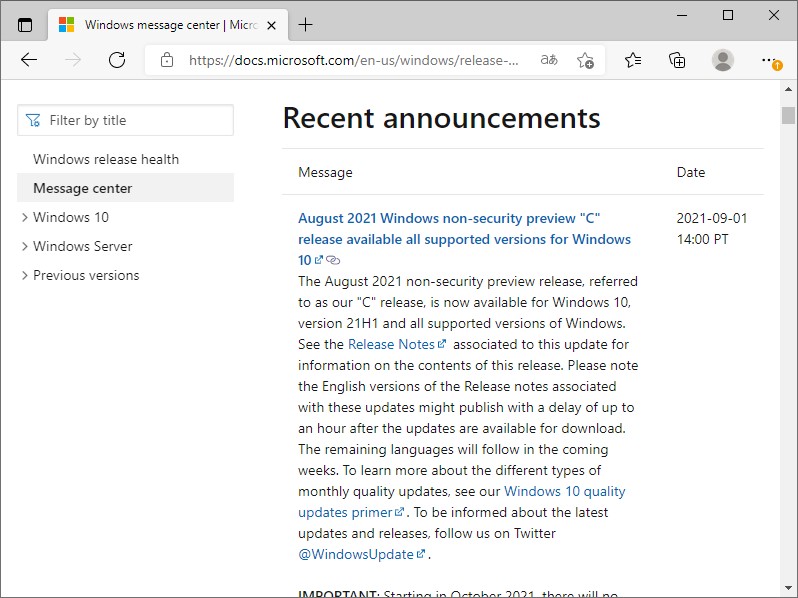Expand the Windows 10 chevron
Image resolution: width=798 pixels, height=598 pixels.
click(24, 217)
